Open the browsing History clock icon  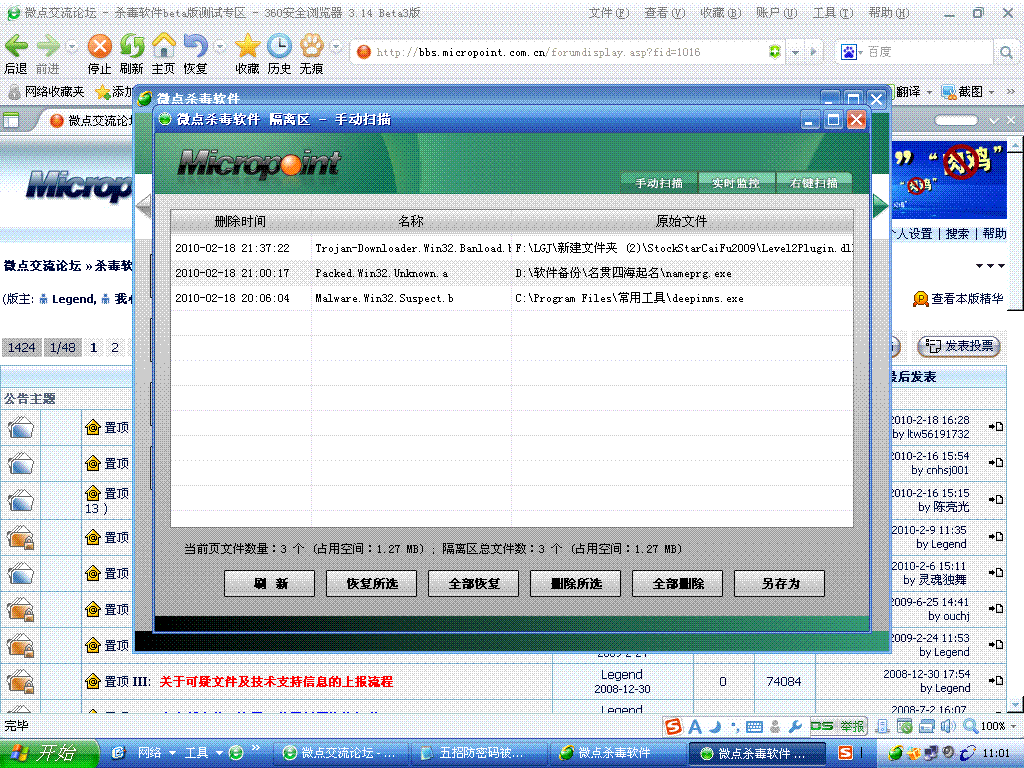pos(279,47)
